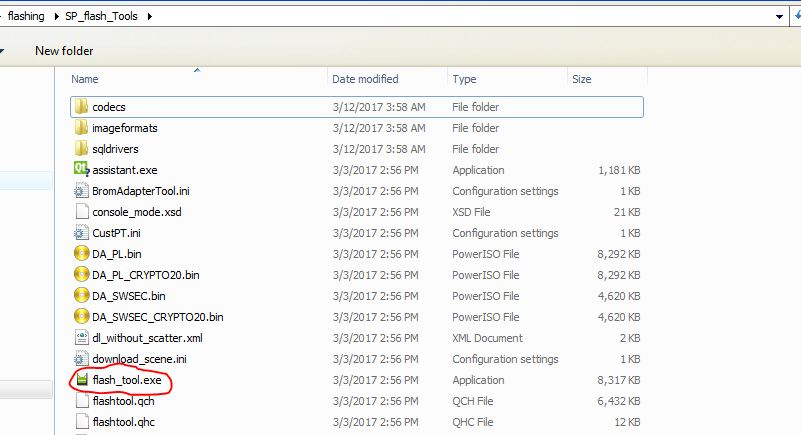Viewport: 801px width, 435px height.
Task: Select flash_tool.exe file name
Action: [x=127, y=380]
